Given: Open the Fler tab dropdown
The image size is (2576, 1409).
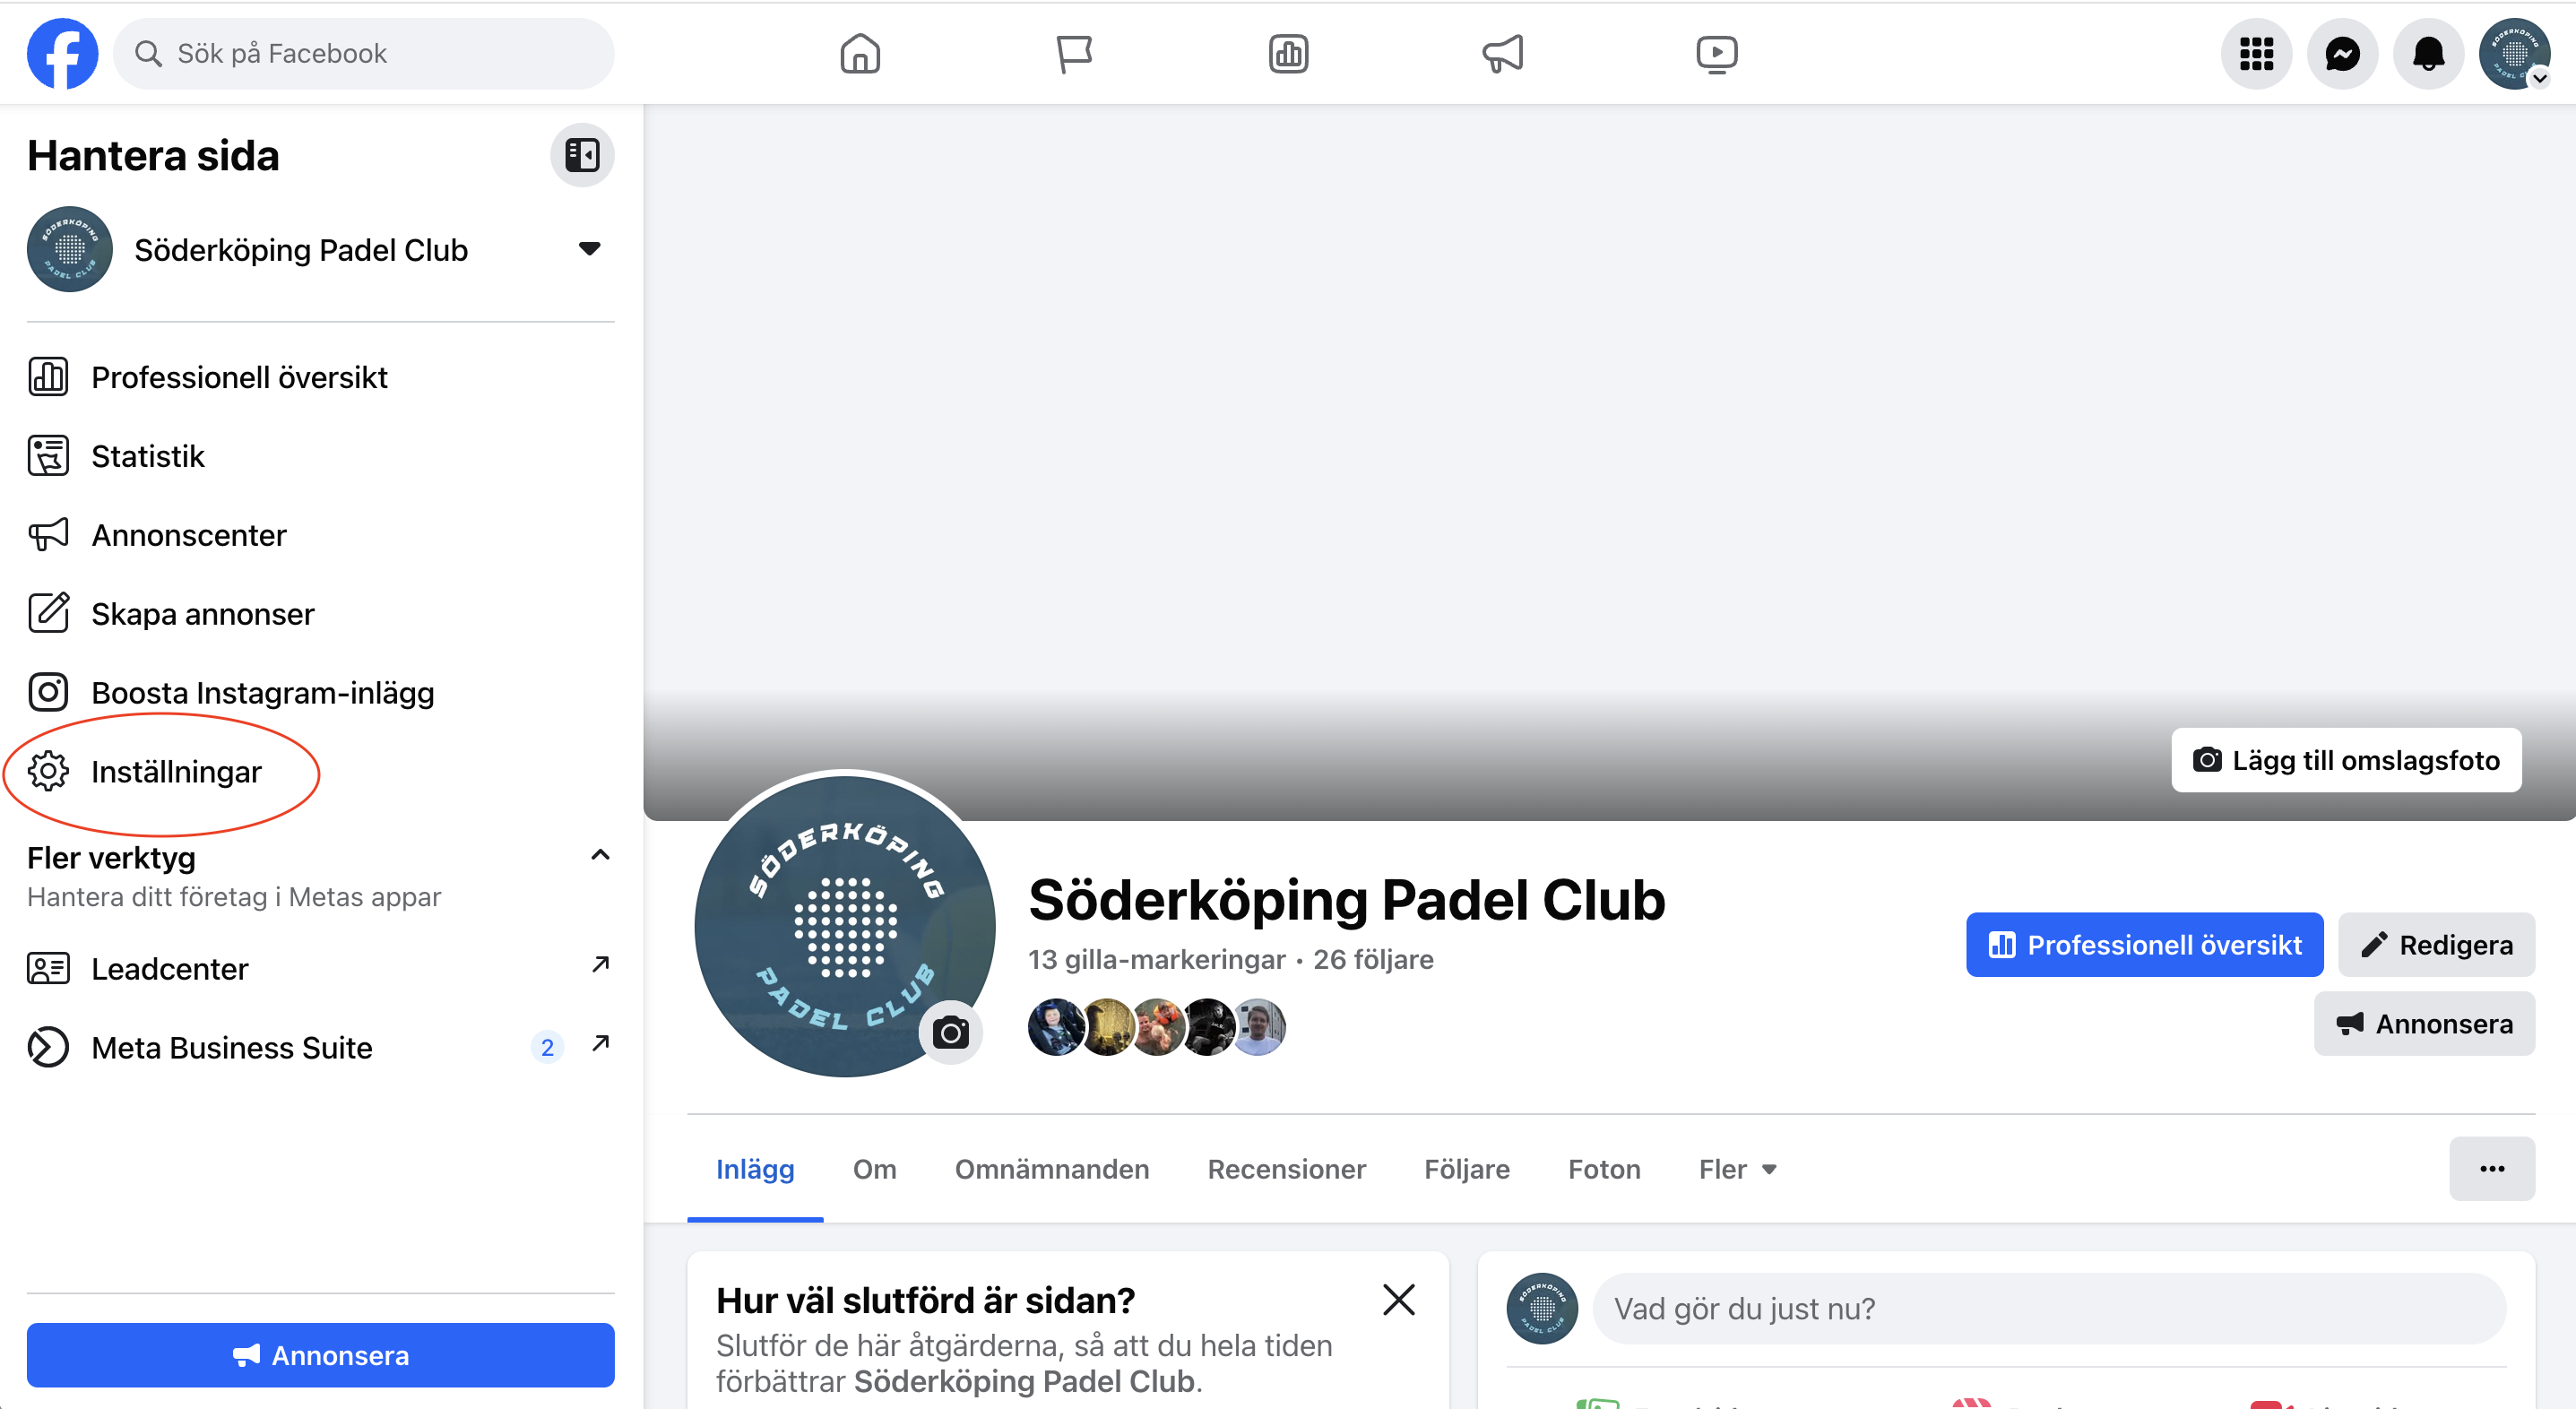Looking at the screenshot, I should point(1738,1169).
